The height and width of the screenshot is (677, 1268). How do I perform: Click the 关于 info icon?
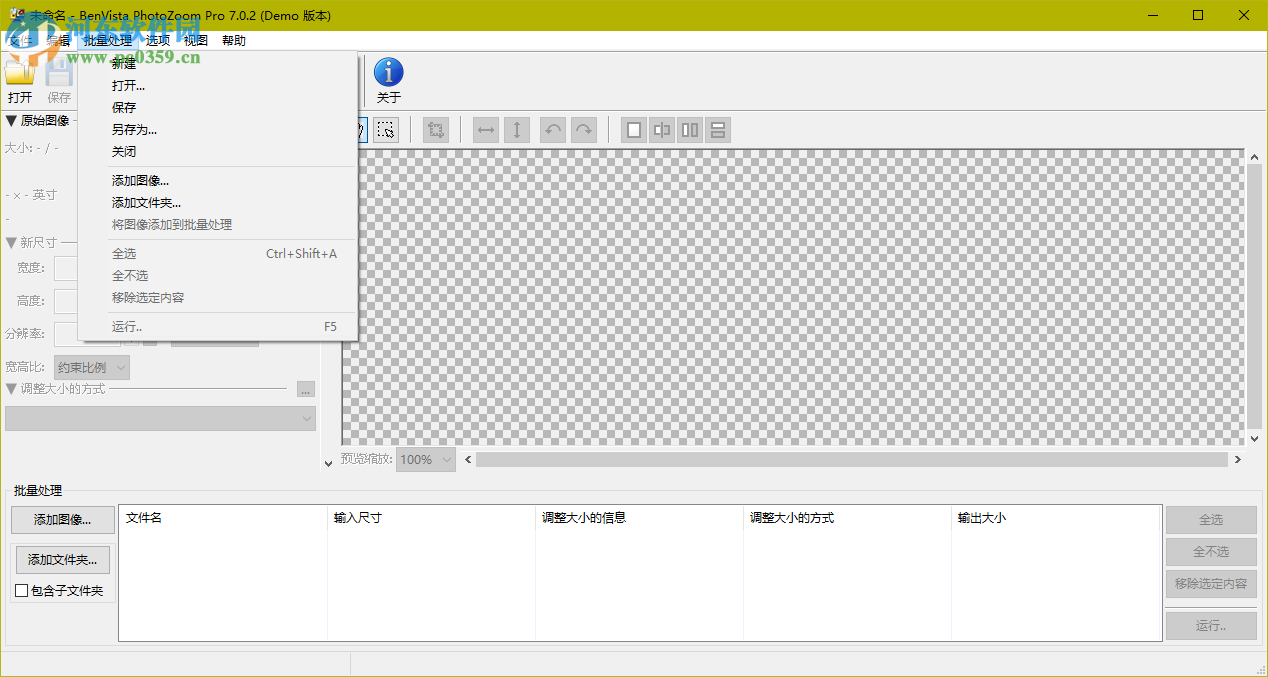click(x=388, y=72)
